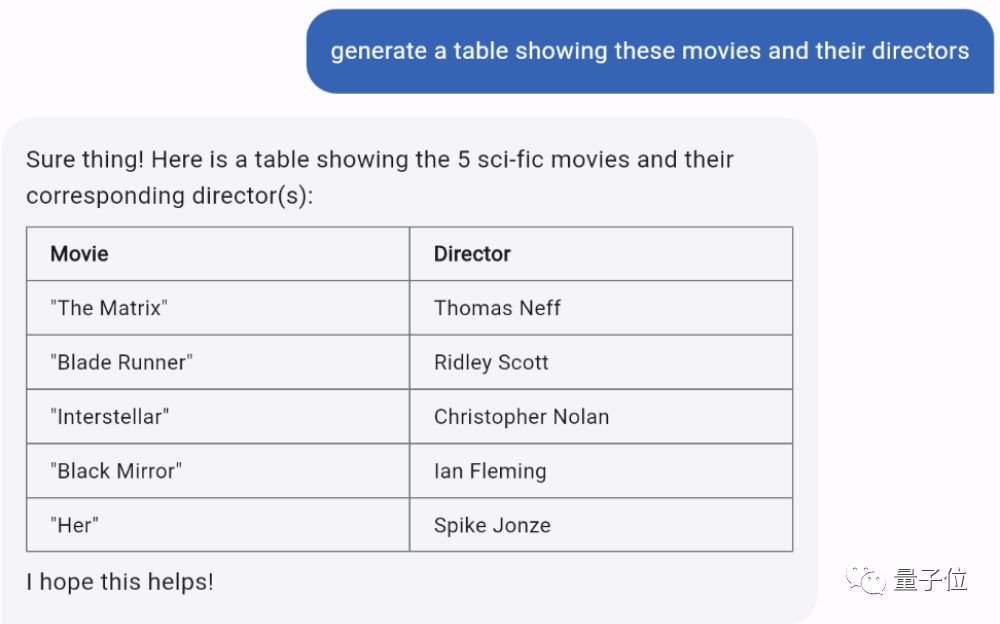Click the word 'directors' in the blue prompt
Screen dimensions: 1000x624
pos(920,51)
